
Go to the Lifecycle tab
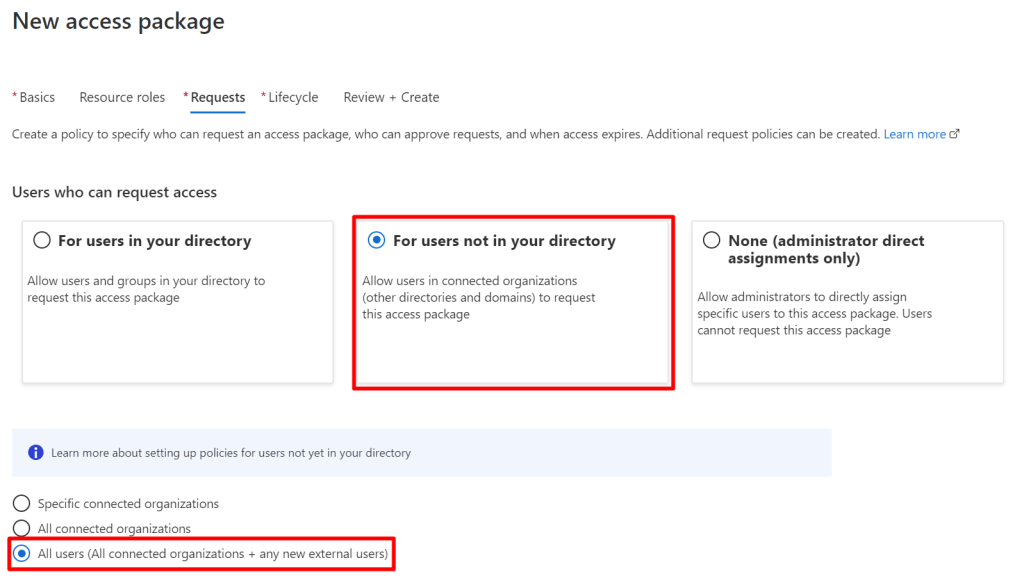[x=293, y=97]
